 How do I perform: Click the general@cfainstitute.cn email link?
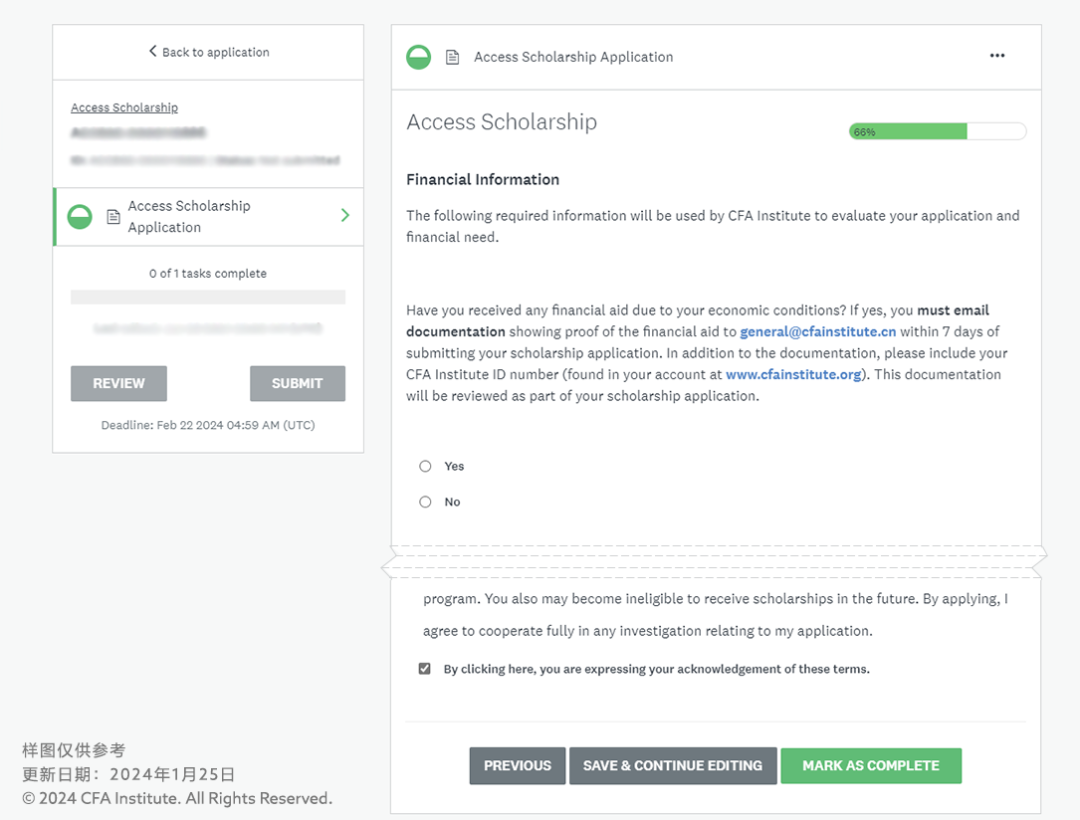pos(818,332)
